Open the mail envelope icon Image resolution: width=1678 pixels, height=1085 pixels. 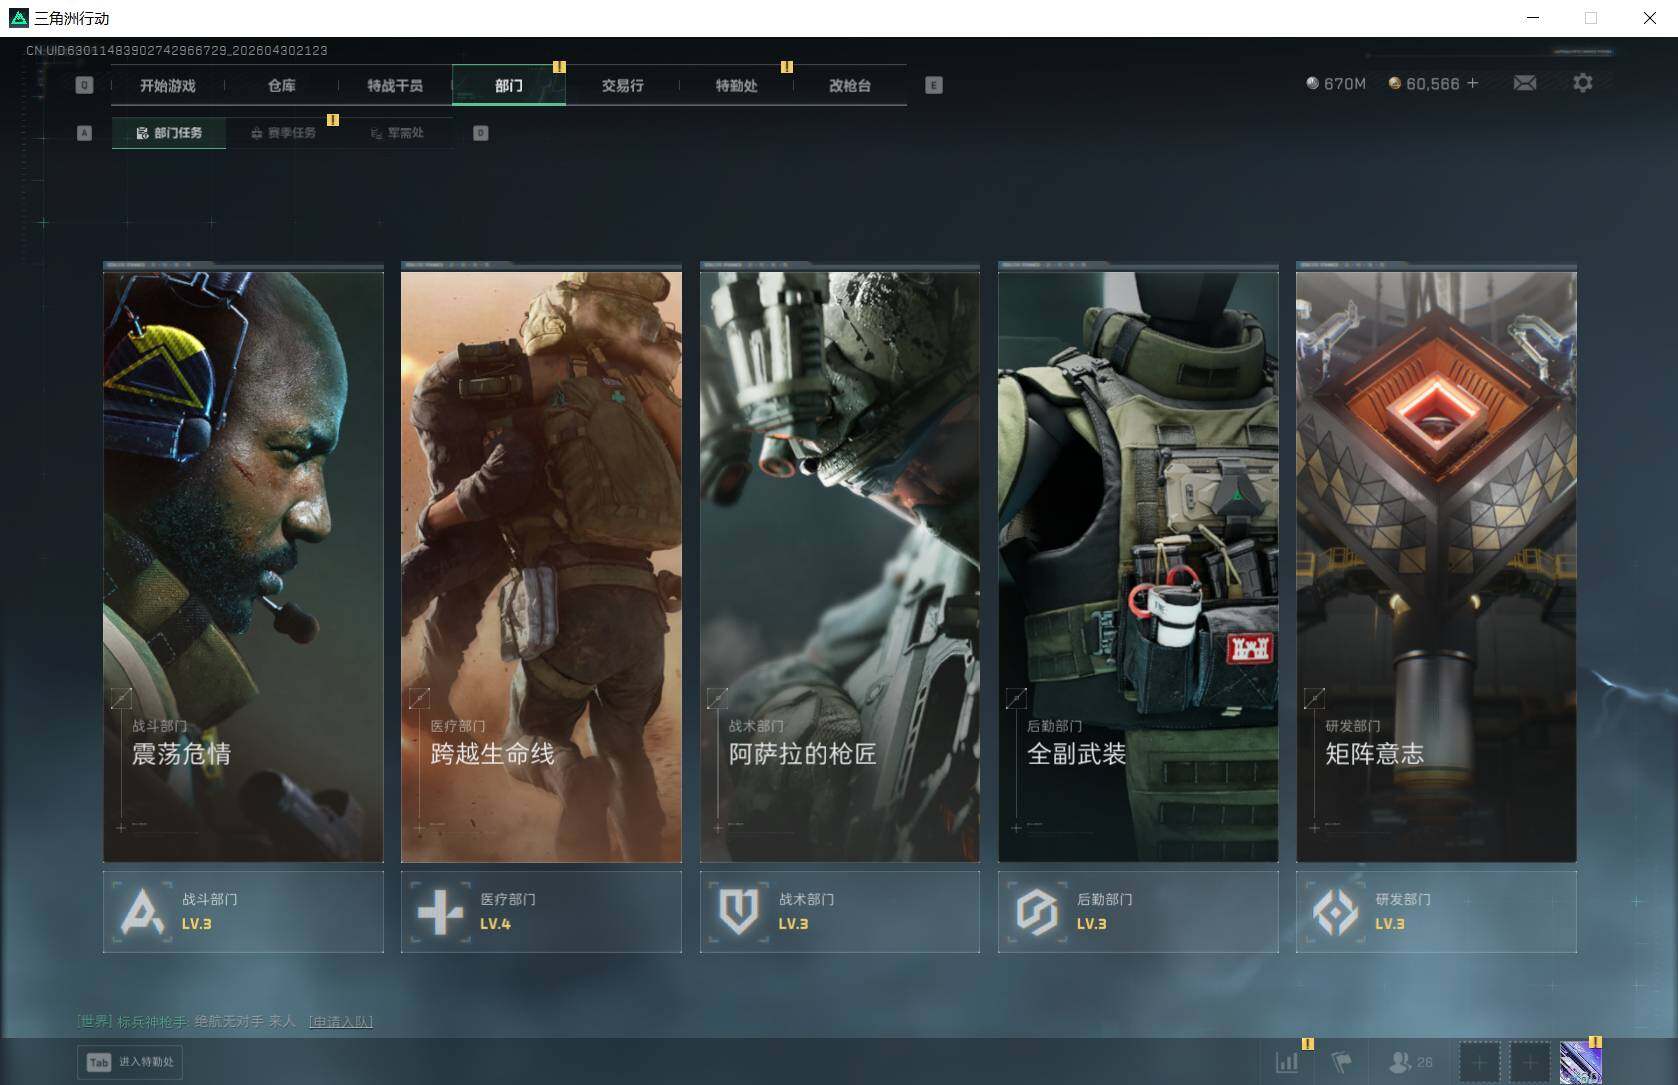pyautogui.click(x=1525, y=83)
